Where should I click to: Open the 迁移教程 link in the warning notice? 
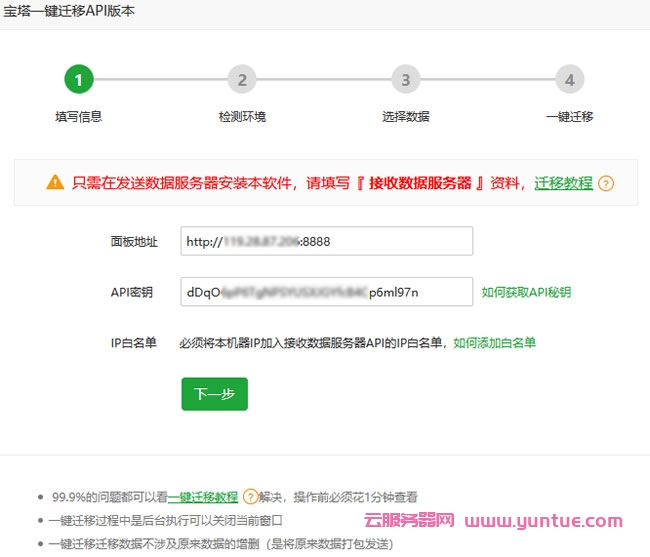[563, 184]
